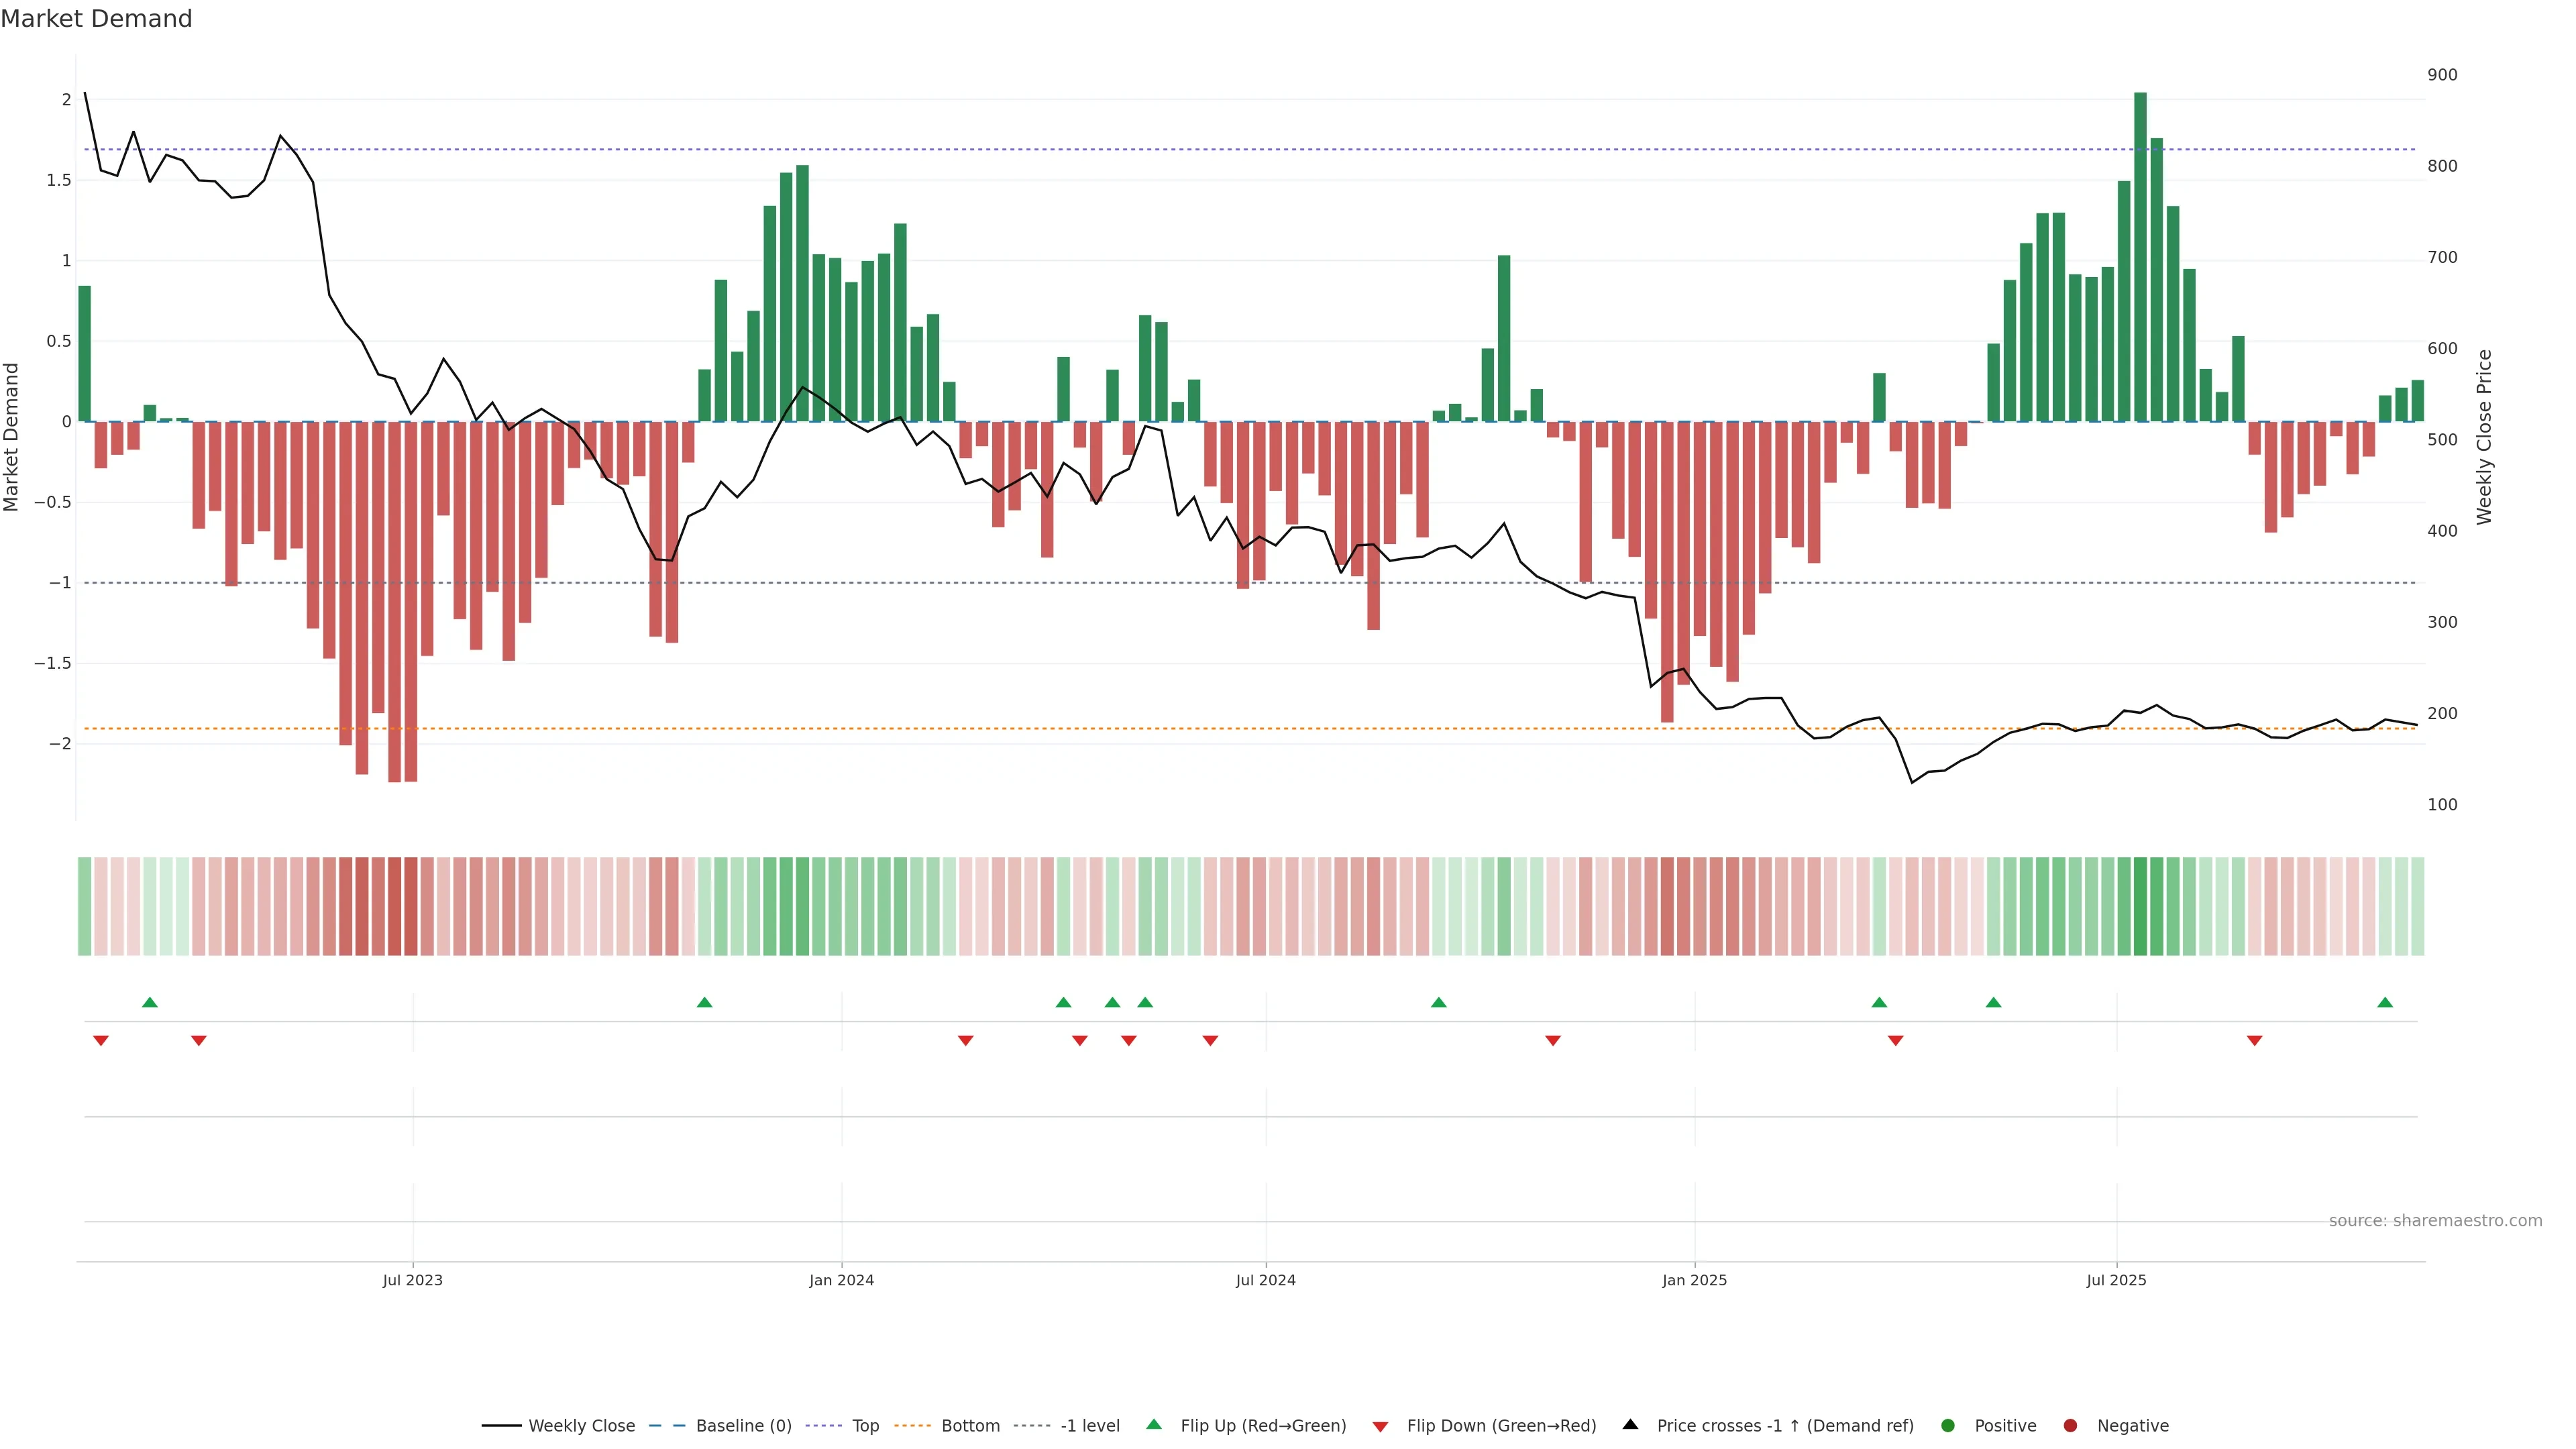The image size is (2576, 1449).
Task: Click the Jul 2025 x-axis label
Action: tap(2116, 1280)
